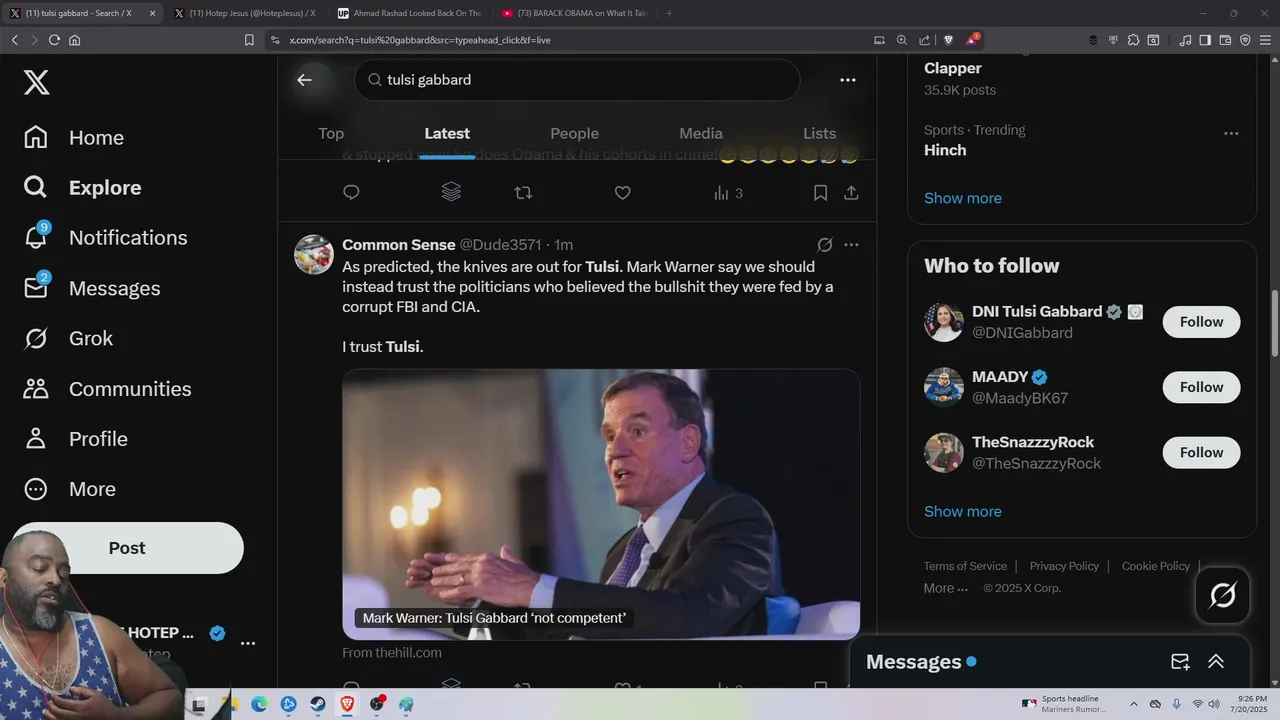
Task: Show more Who to follow suggestions
Action: point(962,511)
